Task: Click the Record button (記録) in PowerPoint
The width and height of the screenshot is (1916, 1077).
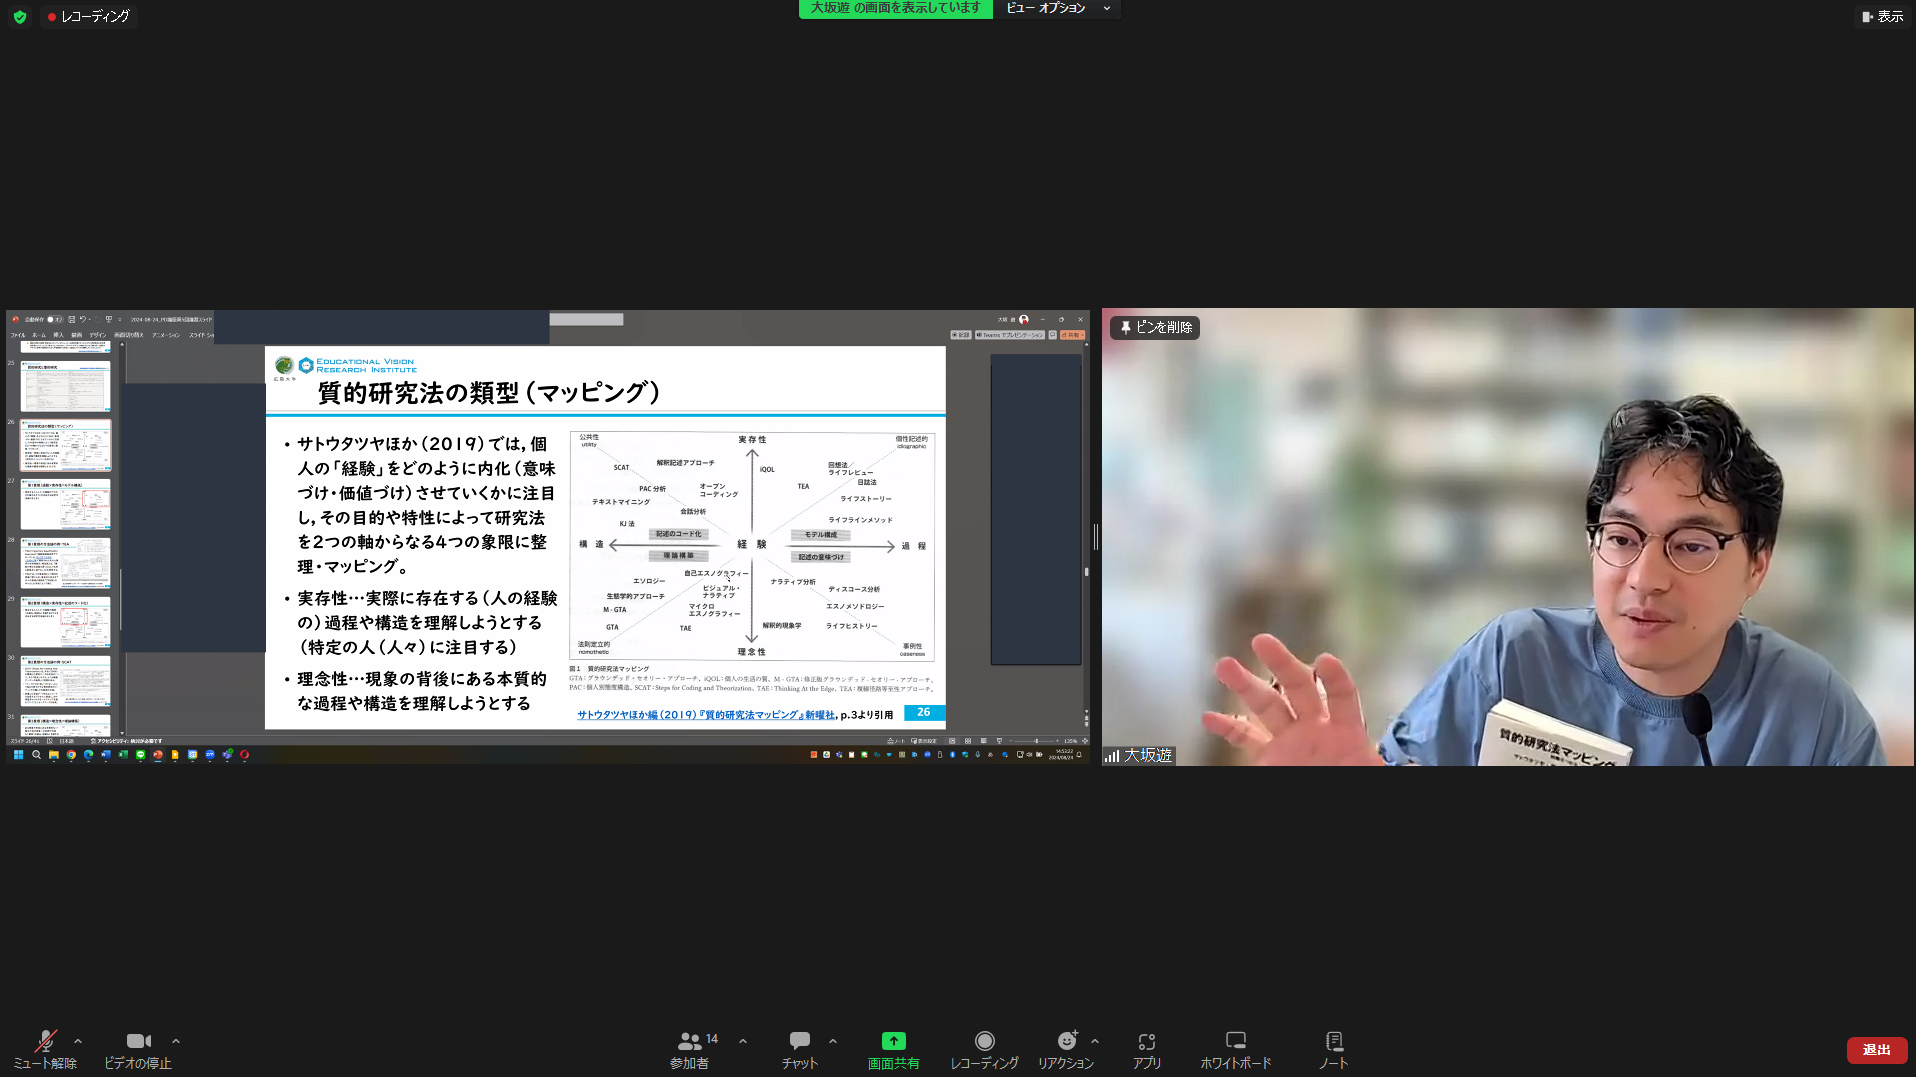Action: click(961, 335)
